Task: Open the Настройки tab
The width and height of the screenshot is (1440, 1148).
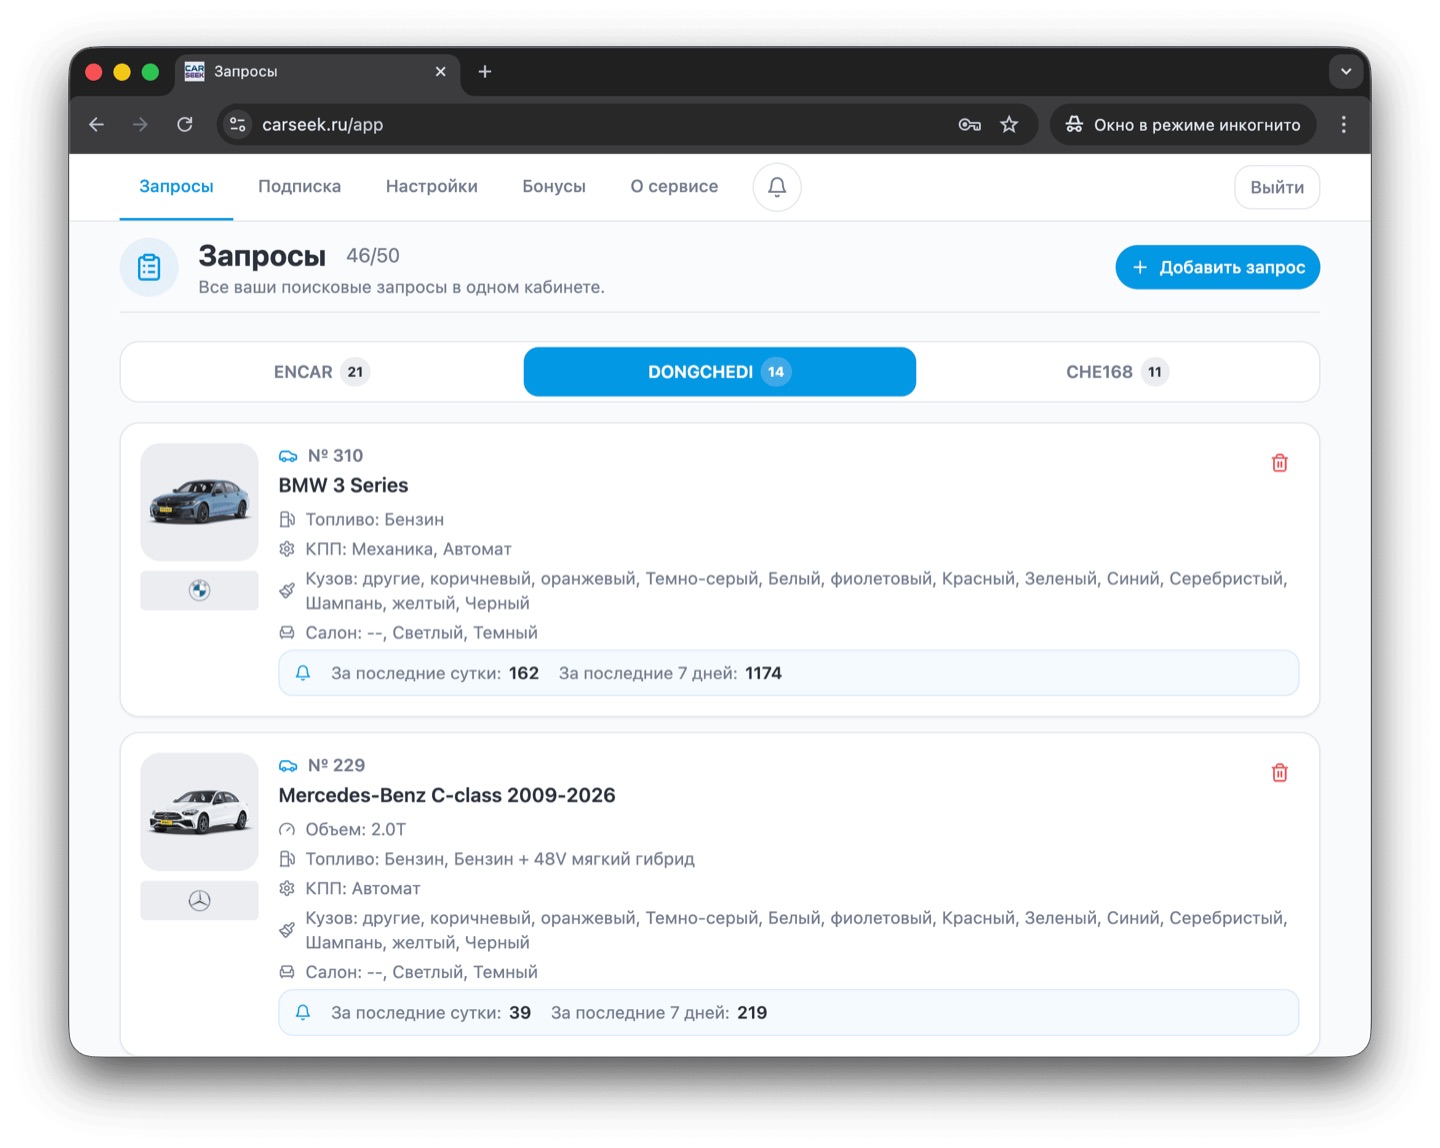Action: coord(431,187)
